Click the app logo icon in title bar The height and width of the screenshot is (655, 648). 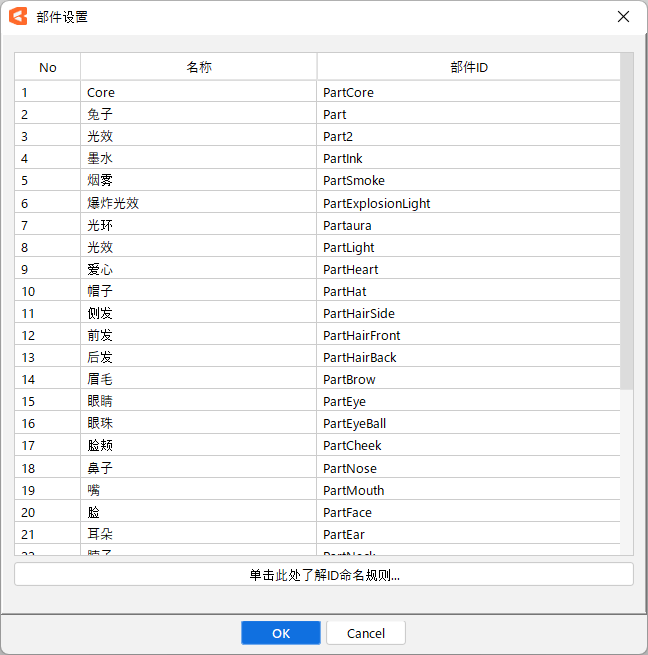(18, 17)
